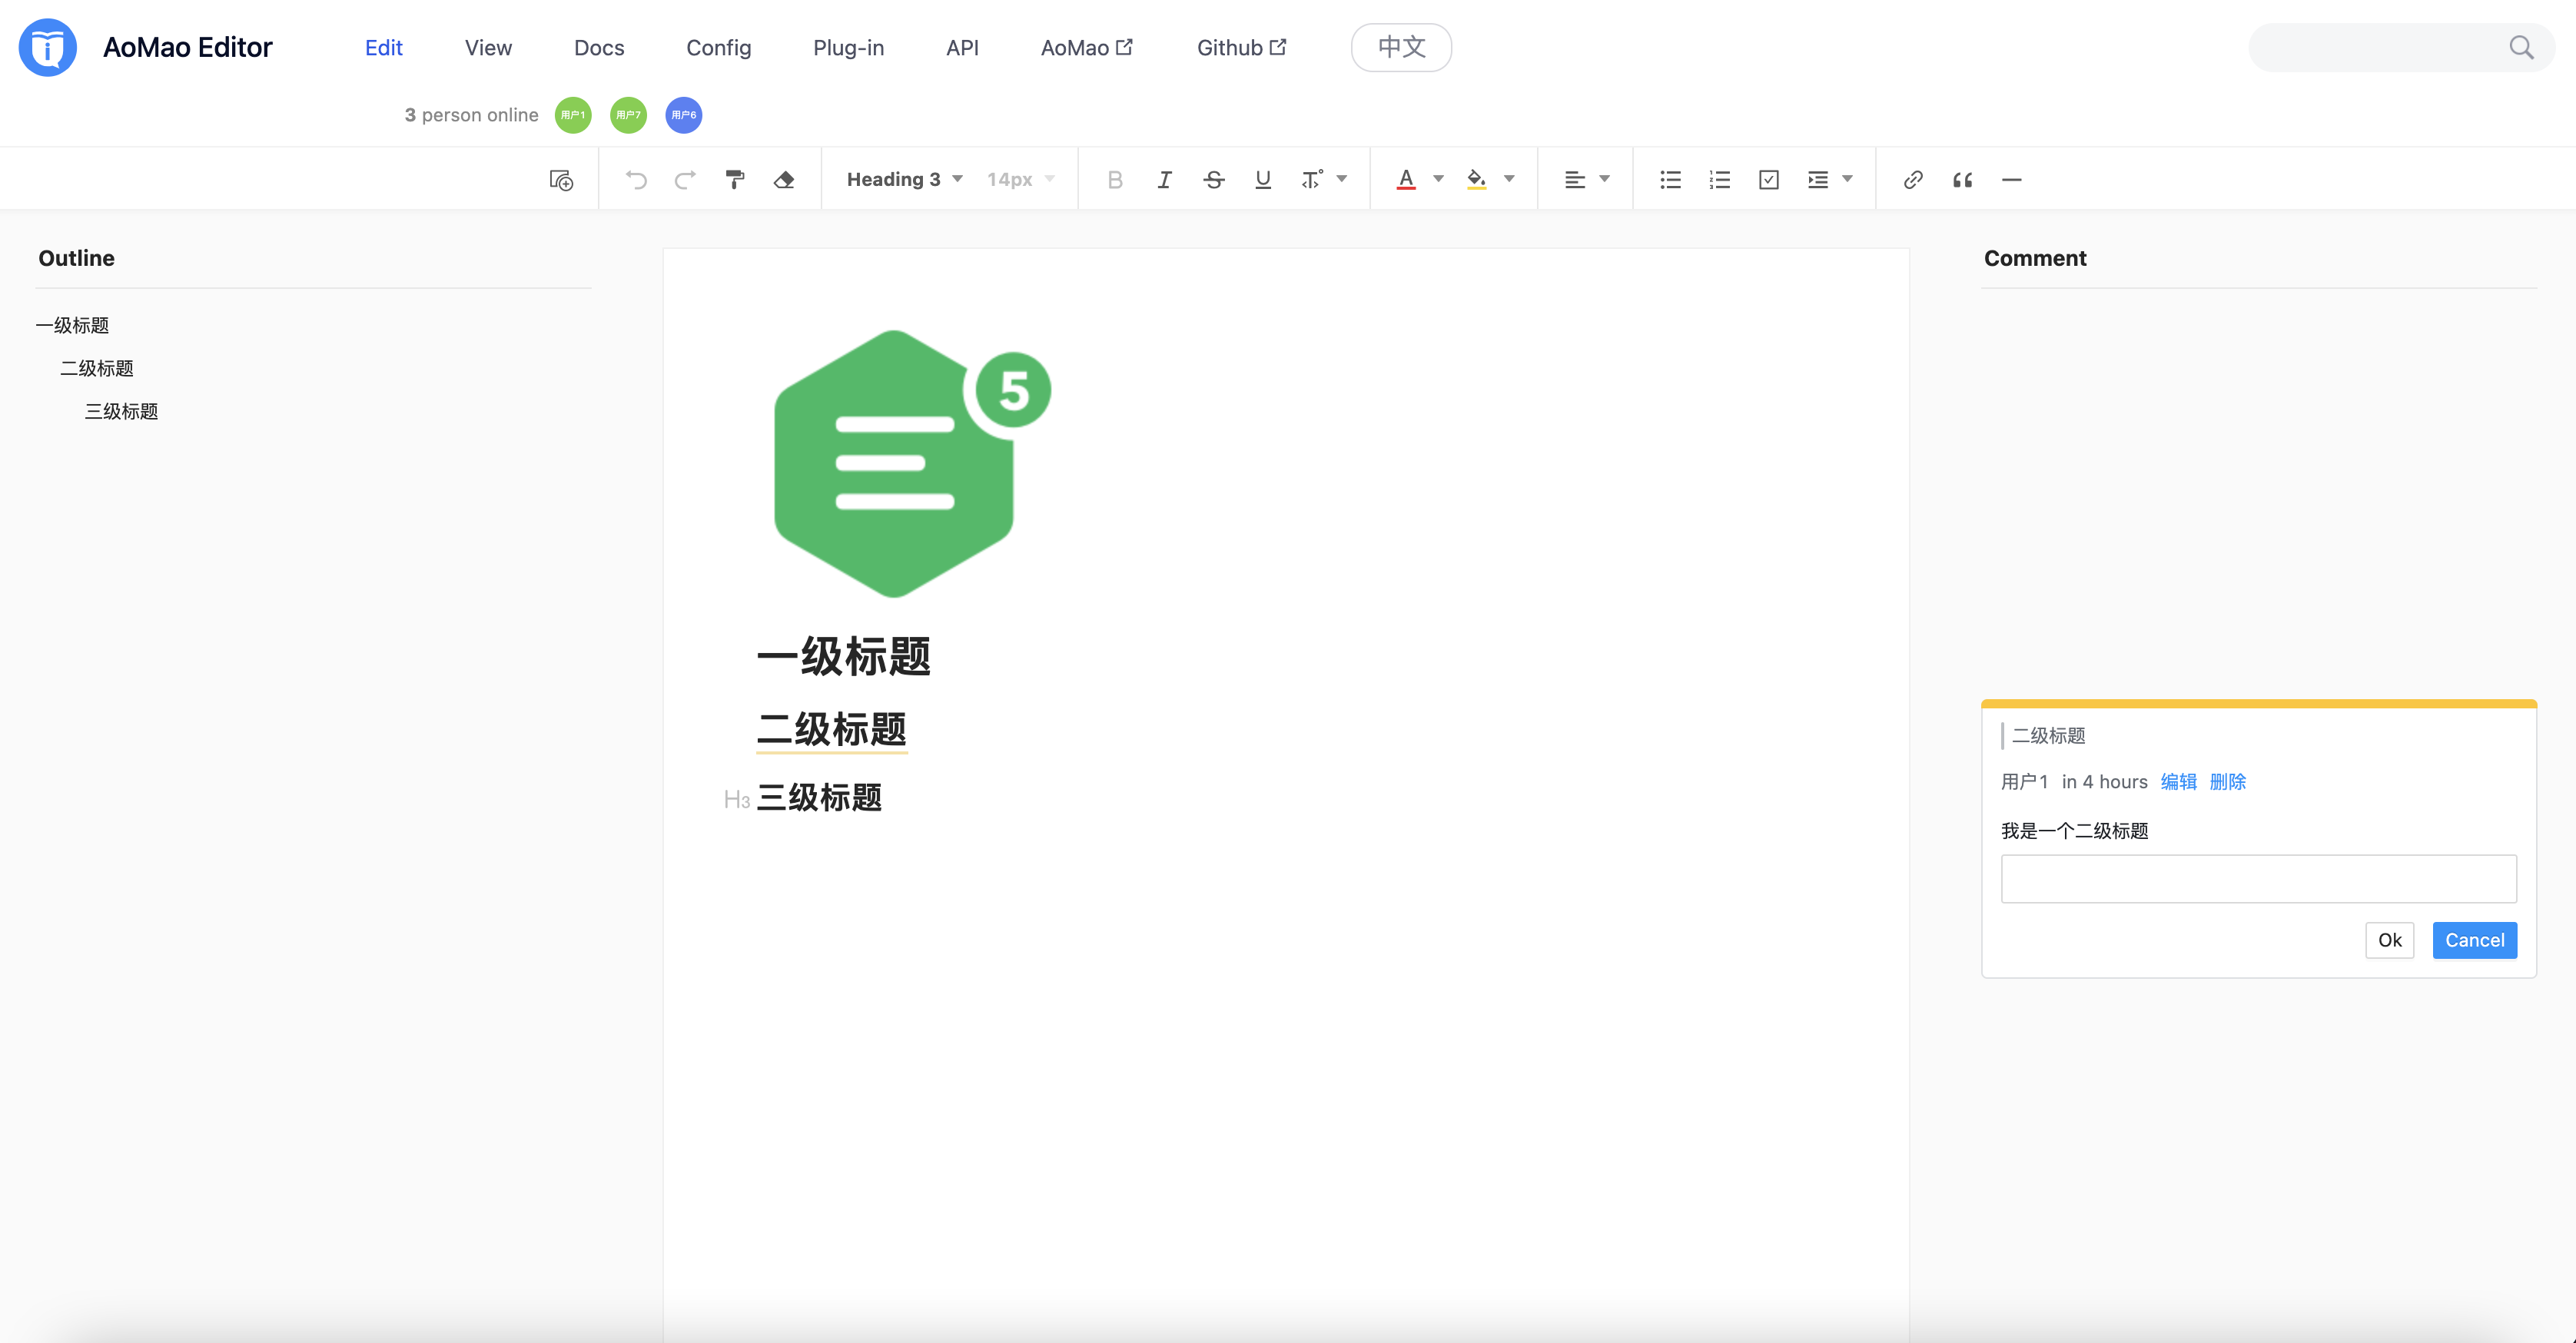Image resolution: width=2576 pixels, height=1343 pixels.
Task: Click the indent icon
Action: 1818,180
